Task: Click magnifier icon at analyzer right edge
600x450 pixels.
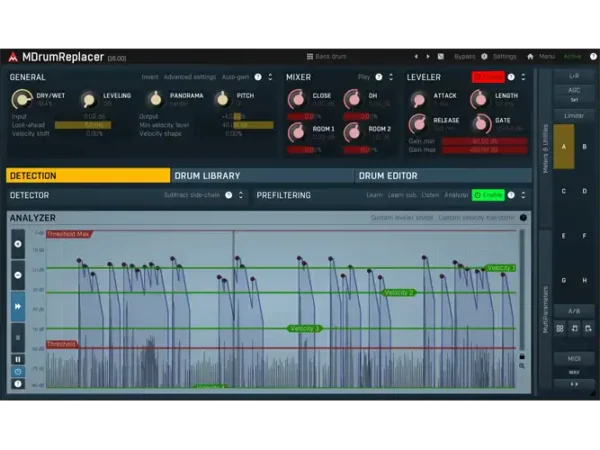Action: 522,366
